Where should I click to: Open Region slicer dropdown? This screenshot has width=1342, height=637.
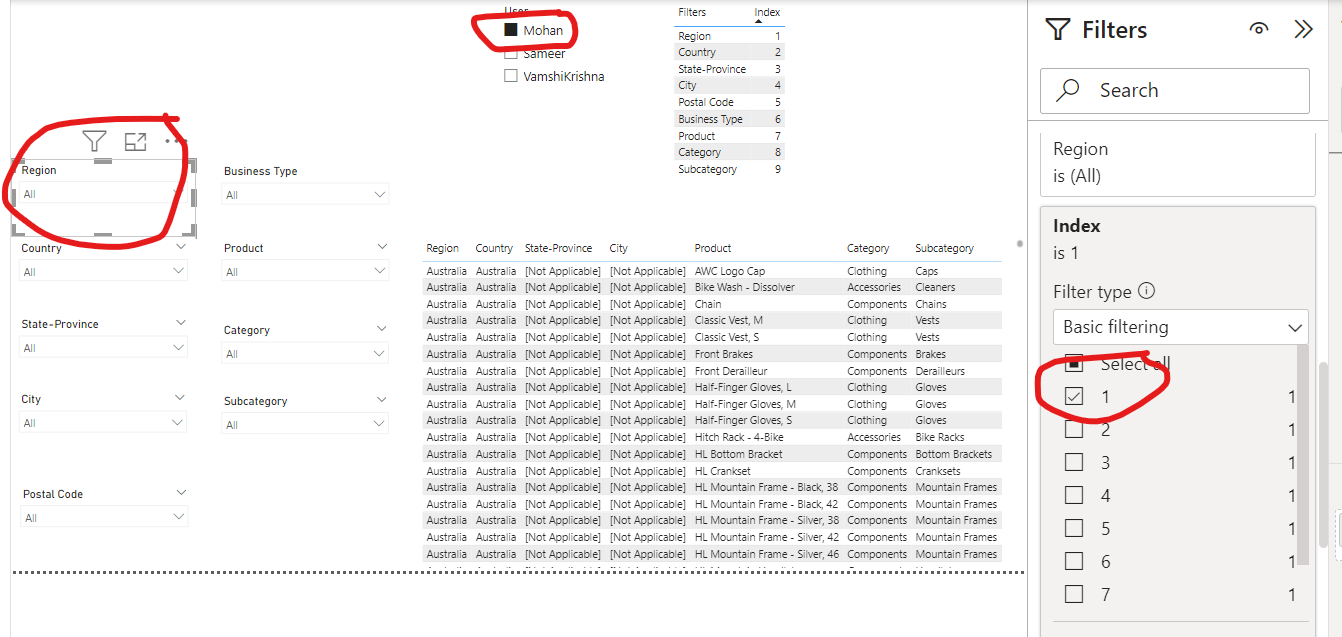102,194
